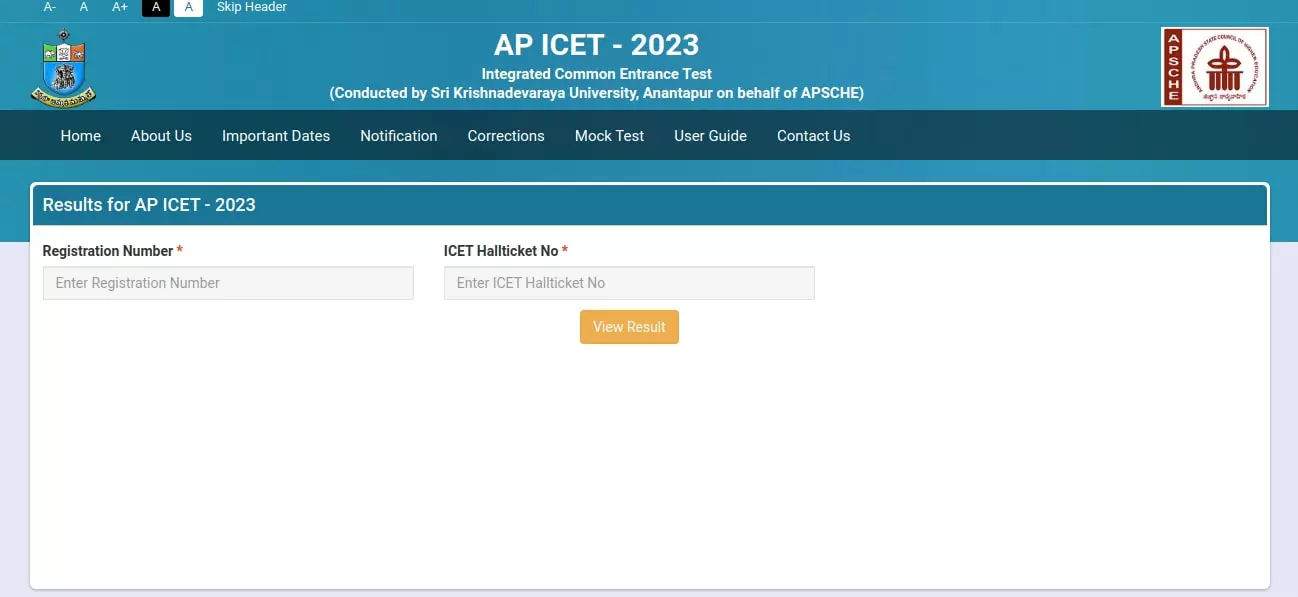Decrease font size using A- control

(x=49, y=7)
